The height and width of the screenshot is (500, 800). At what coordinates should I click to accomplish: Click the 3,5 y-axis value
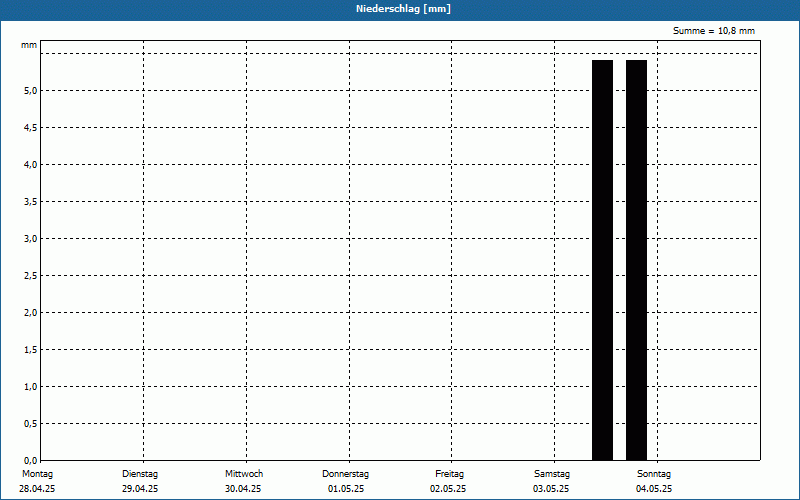tap(31, 202)
